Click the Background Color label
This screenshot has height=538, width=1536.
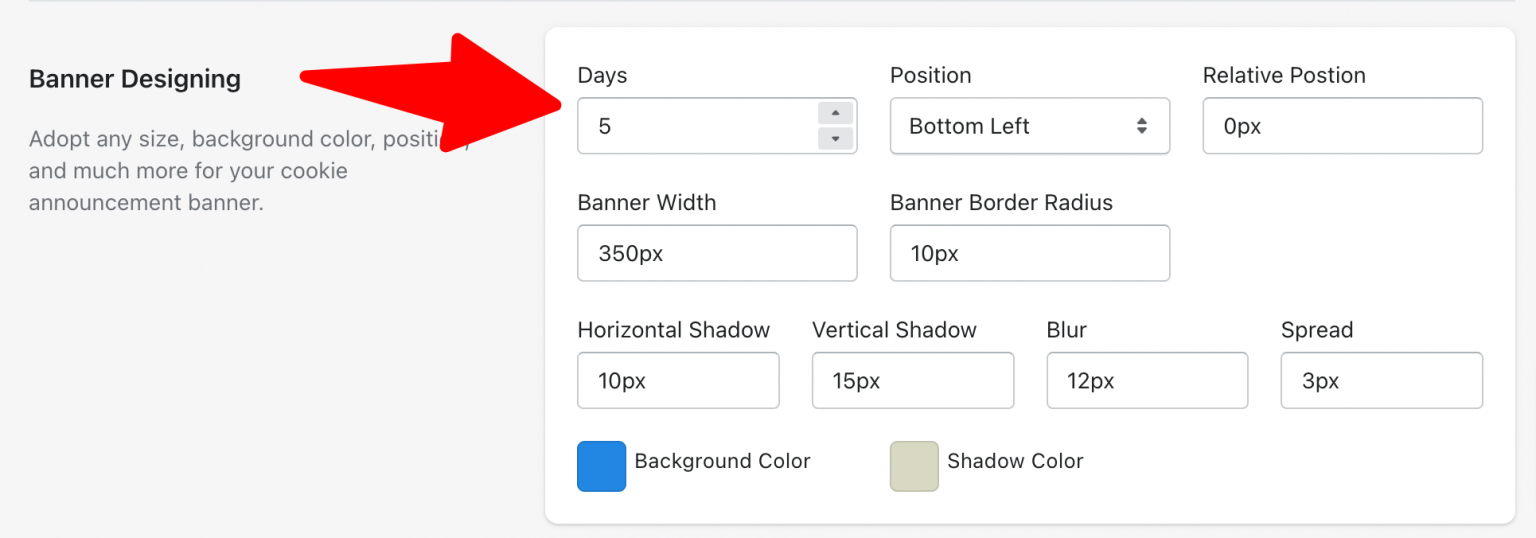tap(722, 461)
